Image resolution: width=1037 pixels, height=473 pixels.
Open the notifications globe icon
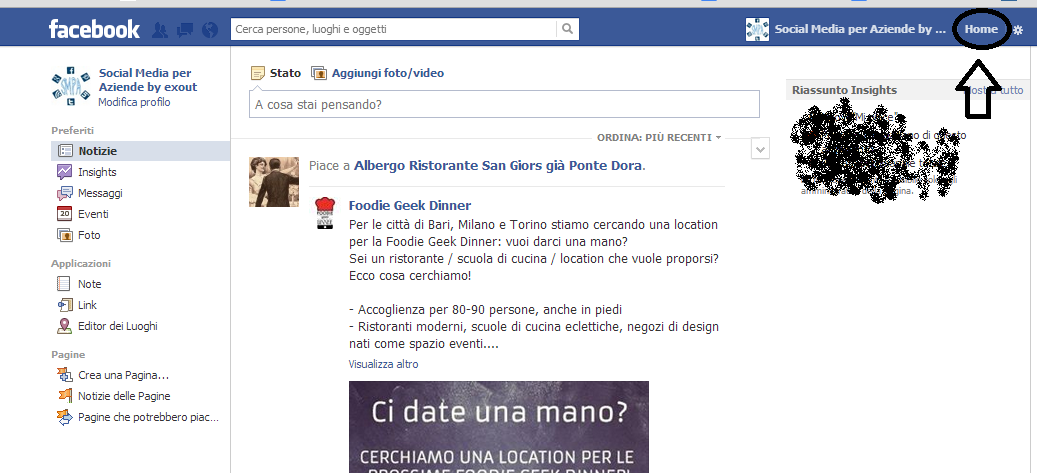coord(209,30)
